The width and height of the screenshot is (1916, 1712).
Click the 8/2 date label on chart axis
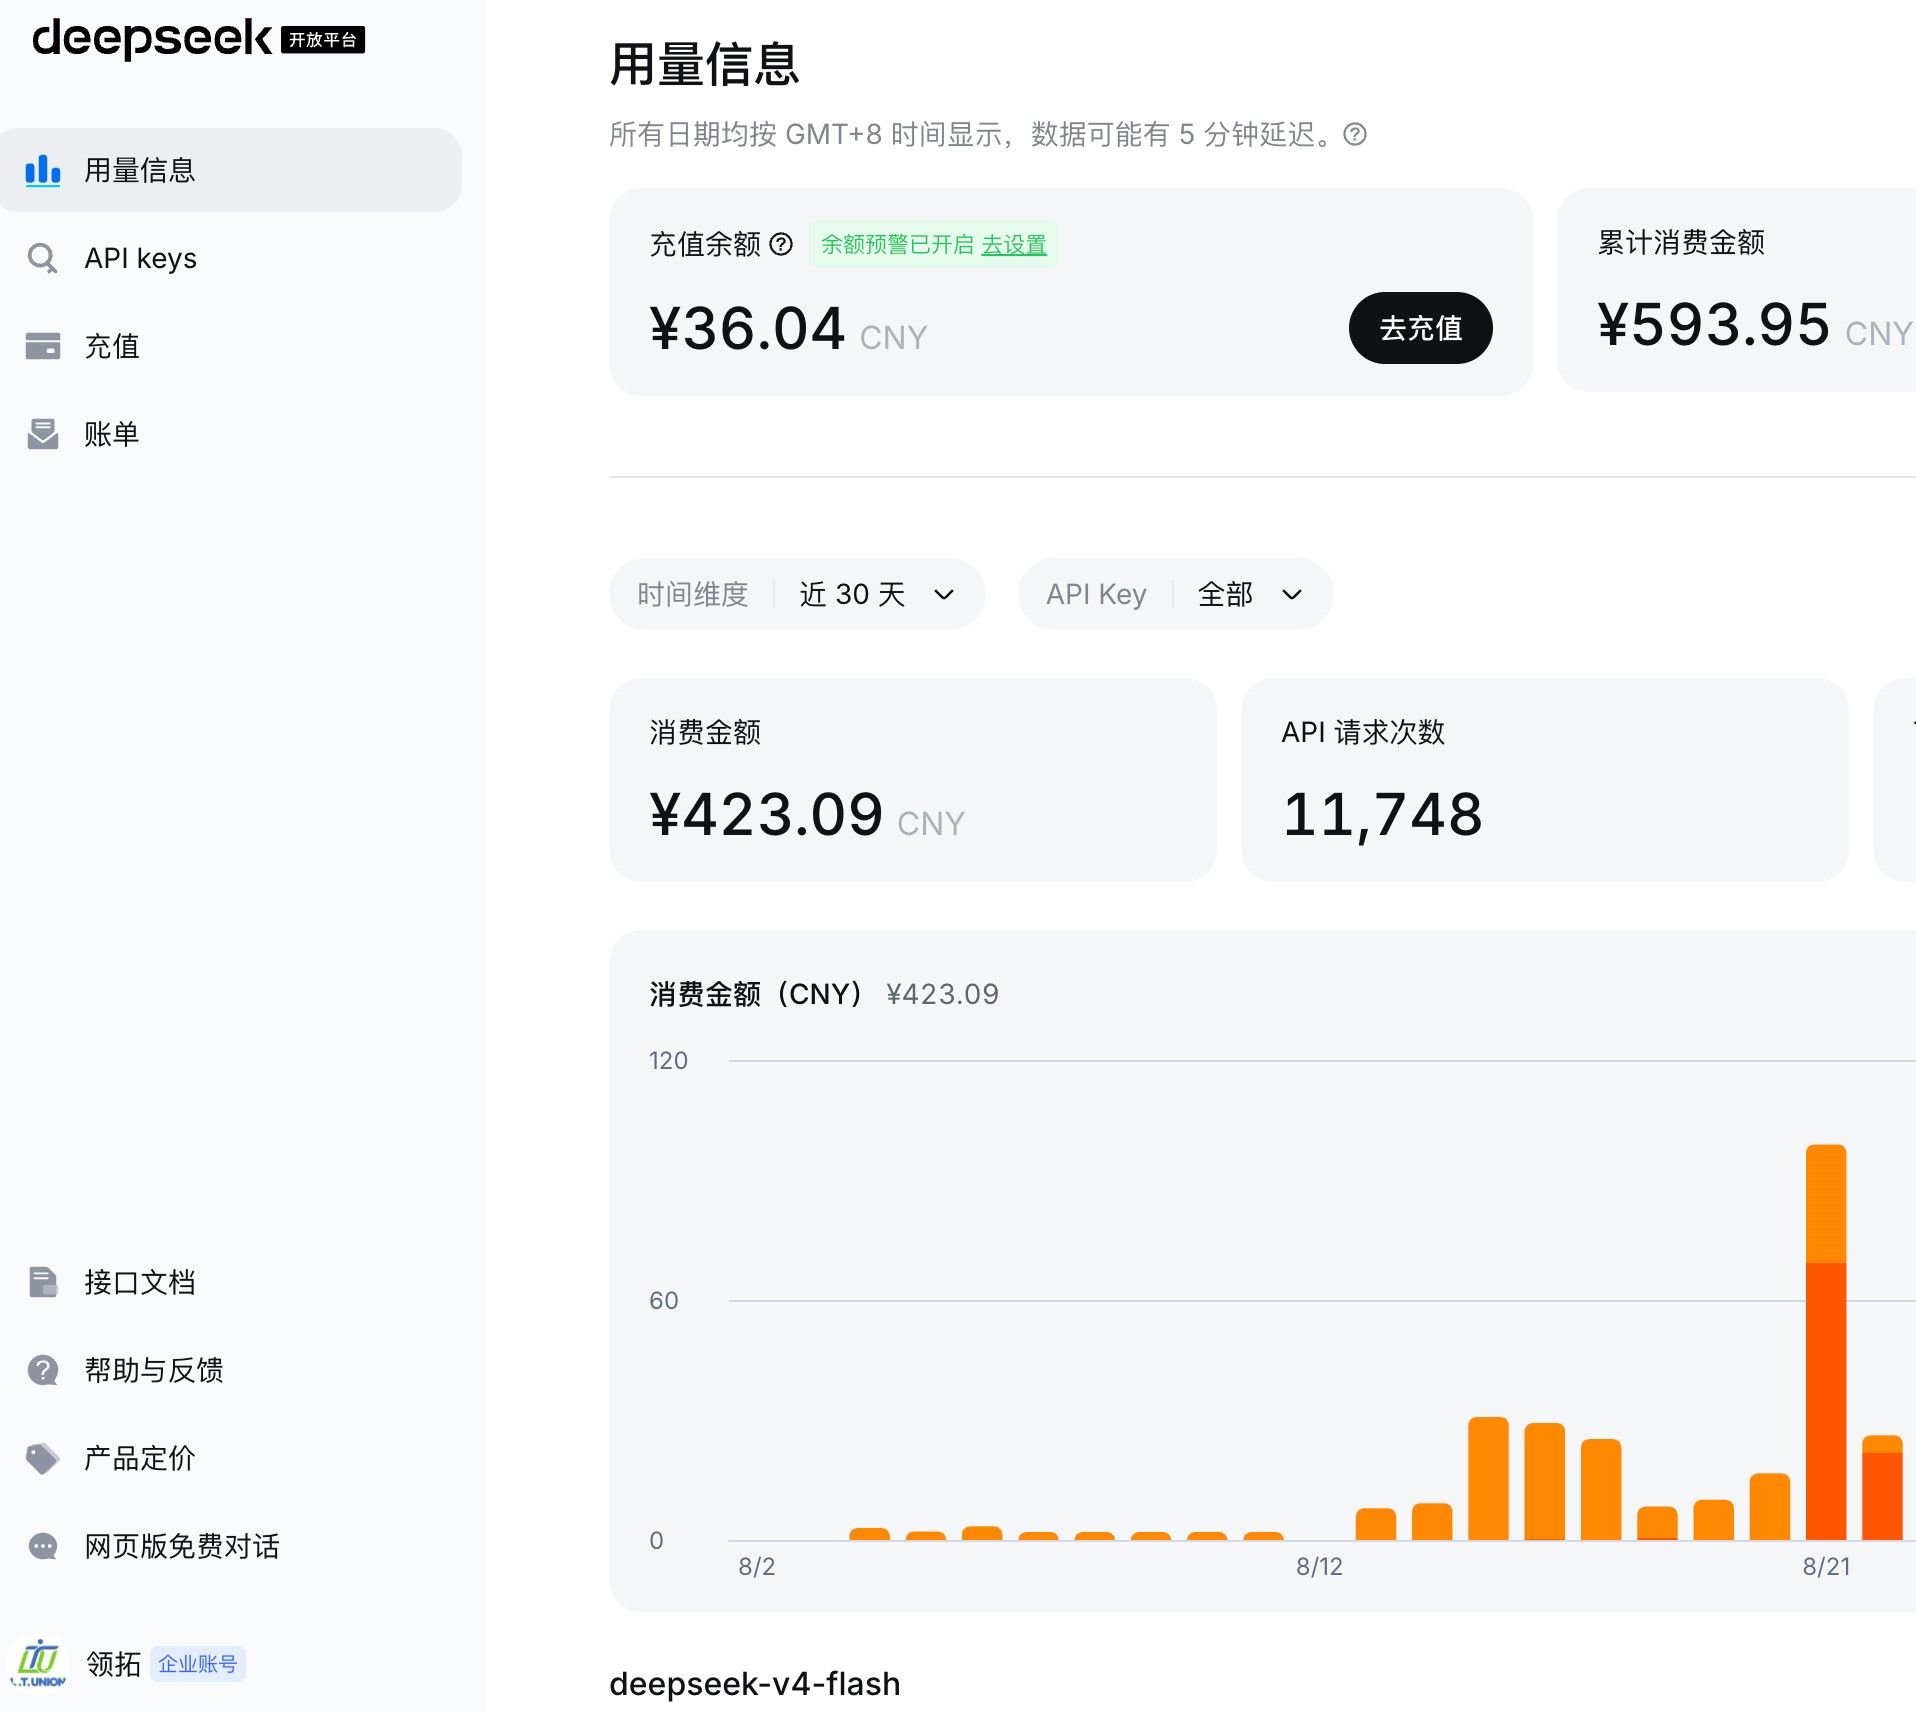point(757,1566)
